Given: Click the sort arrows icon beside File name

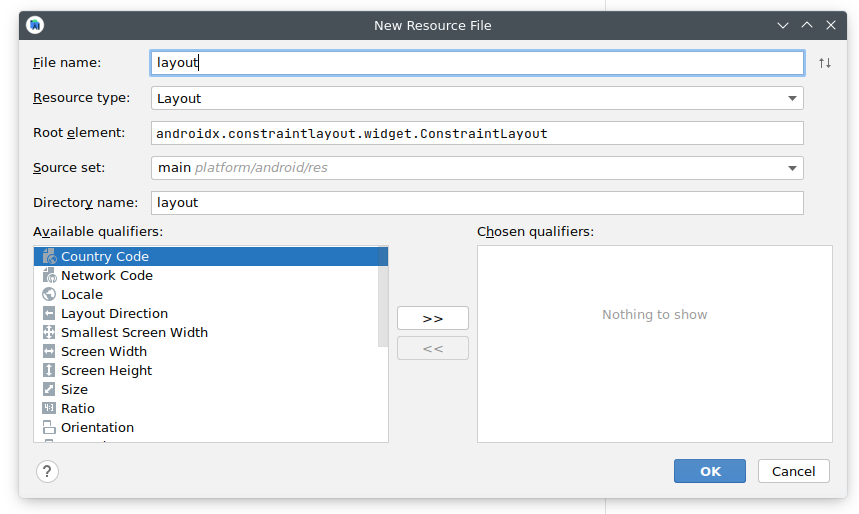Looking at the screenshot, I should click(824, 63).
